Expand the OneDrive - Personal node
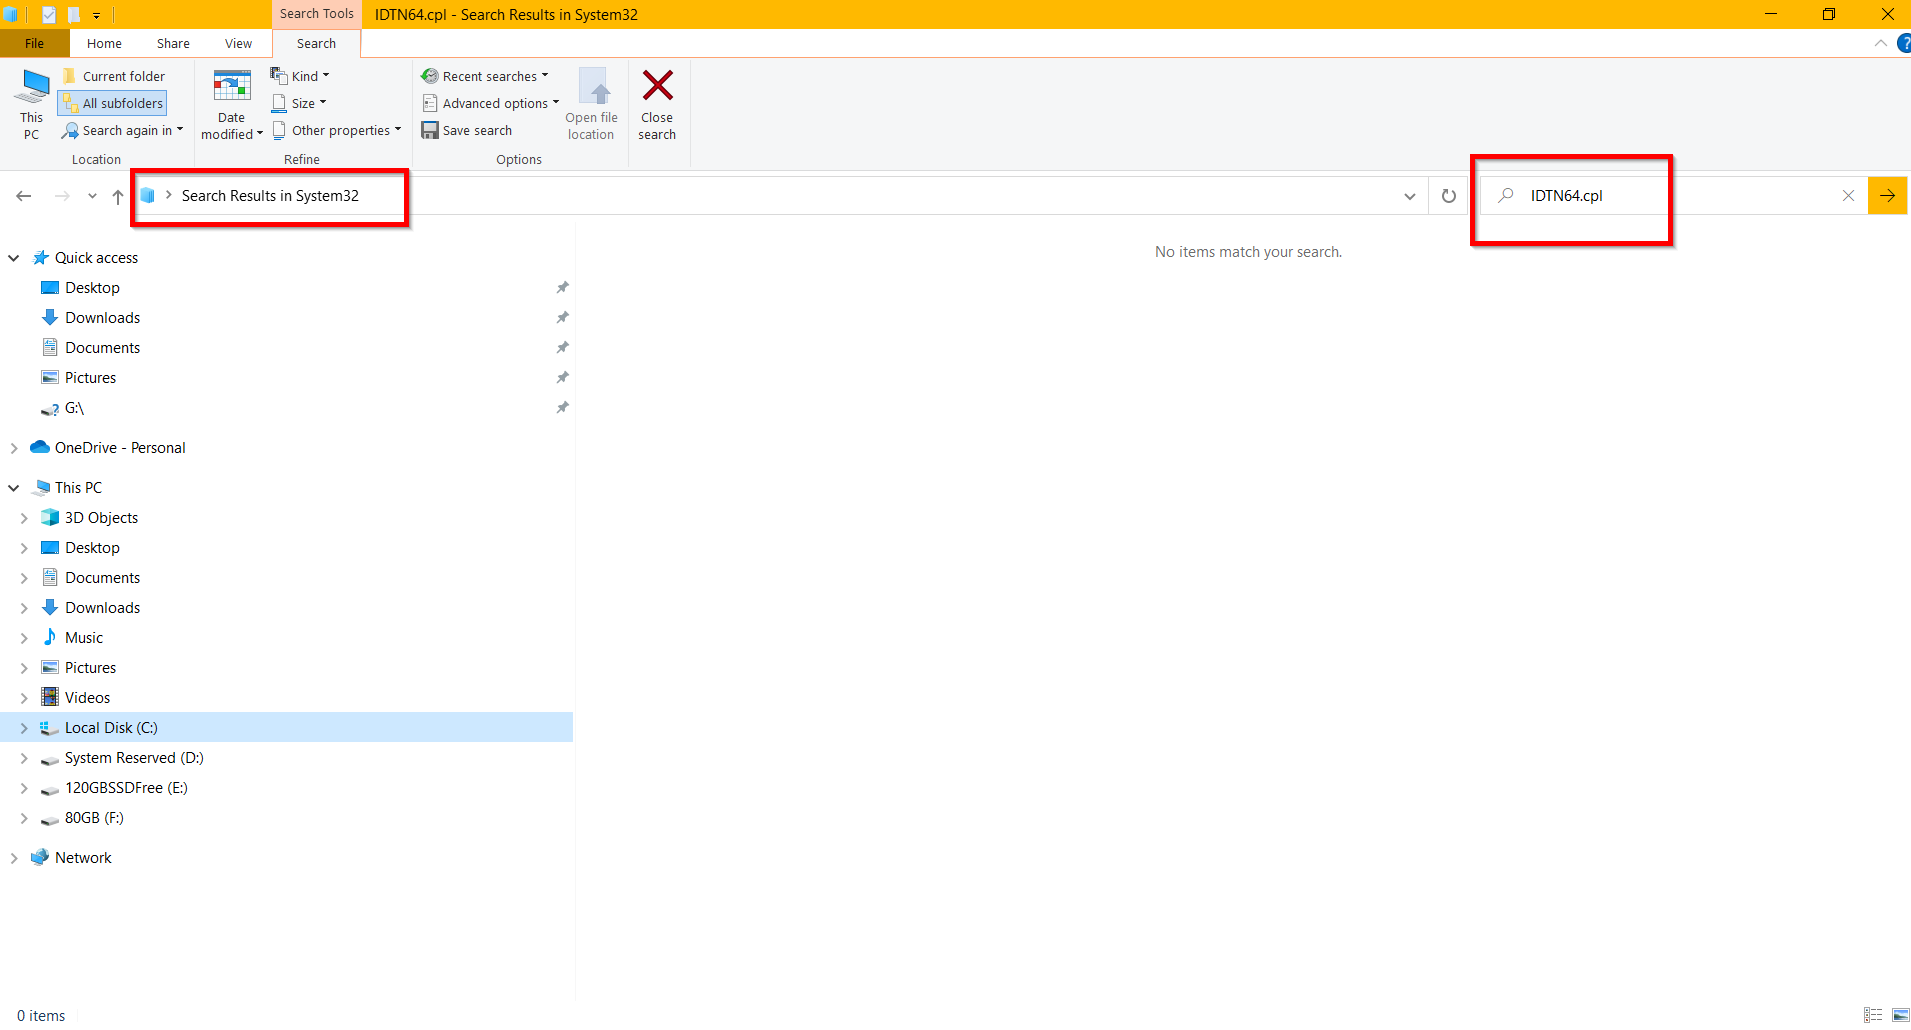The height and width of the screenshot is (1030, 1911). pyautogui.click(x=14, y=448)
